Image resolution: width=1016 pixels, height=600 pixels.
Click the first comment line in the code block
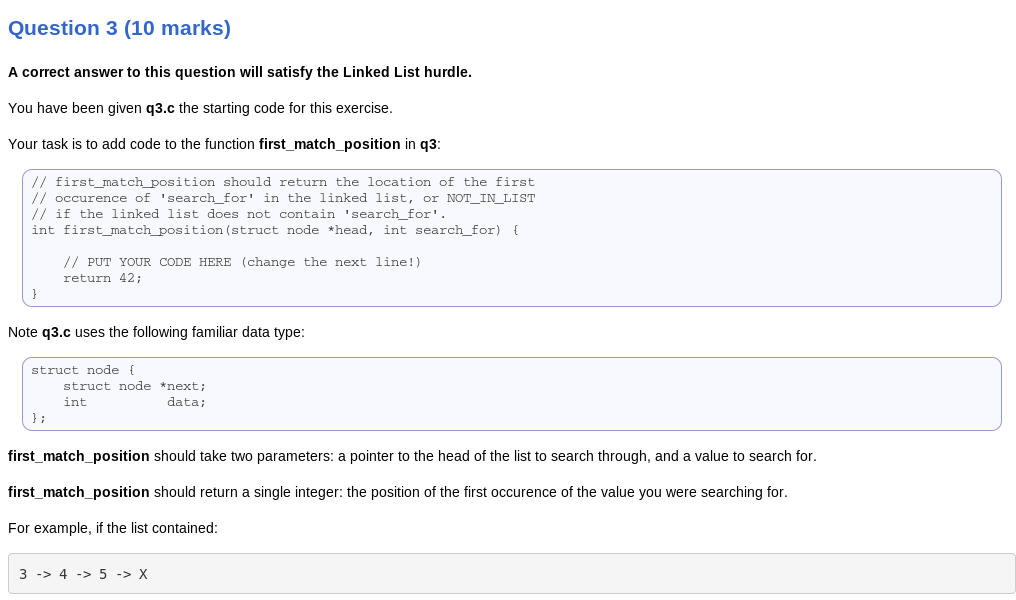tap(283, 182)
